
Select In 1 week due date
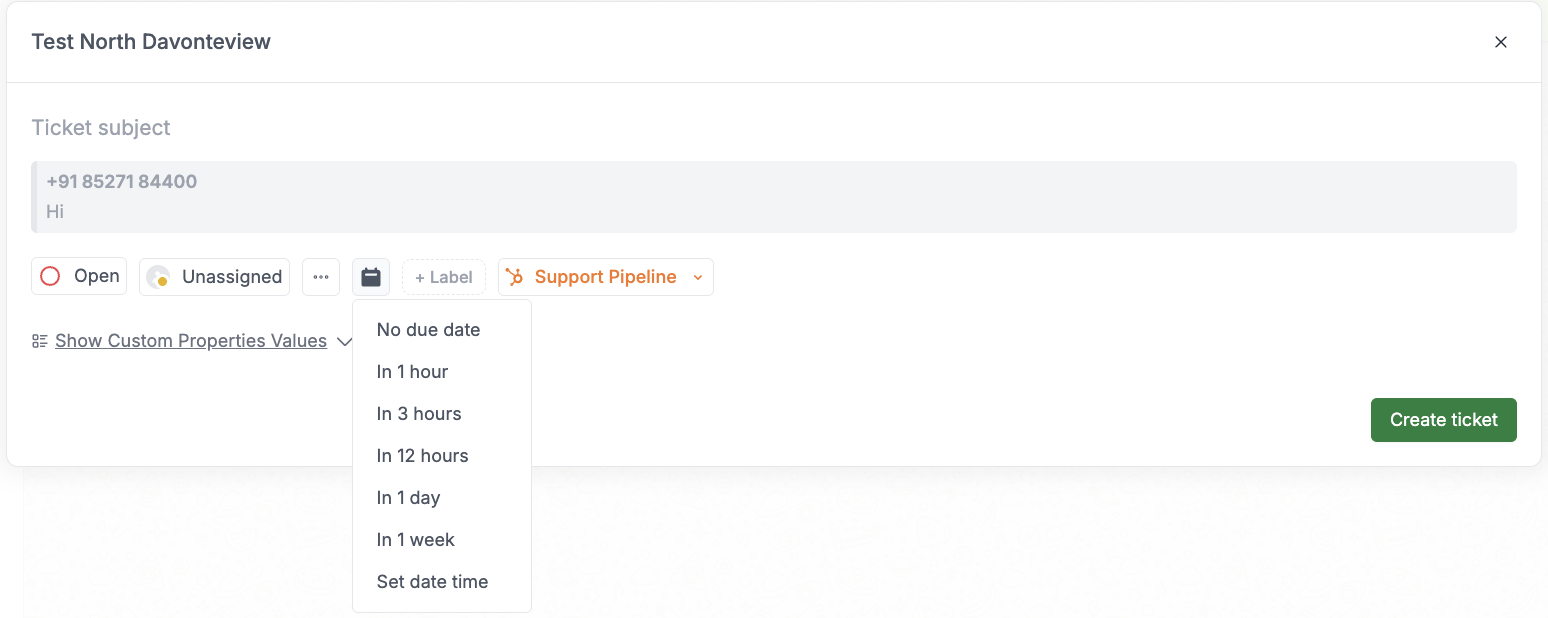[416, 539]
